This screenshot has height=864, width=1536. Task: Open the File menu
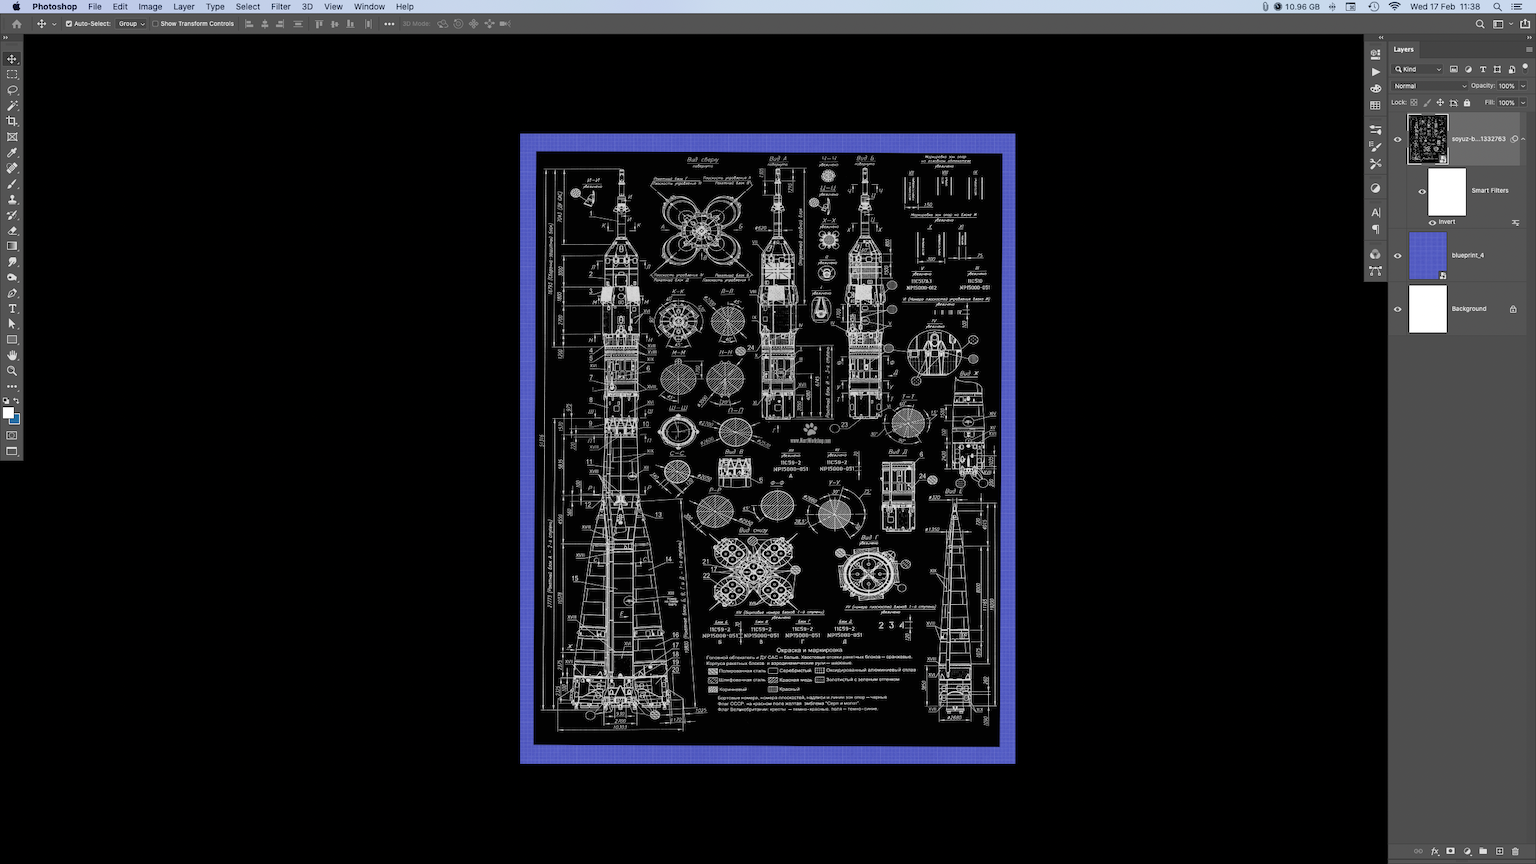(95, 6)
